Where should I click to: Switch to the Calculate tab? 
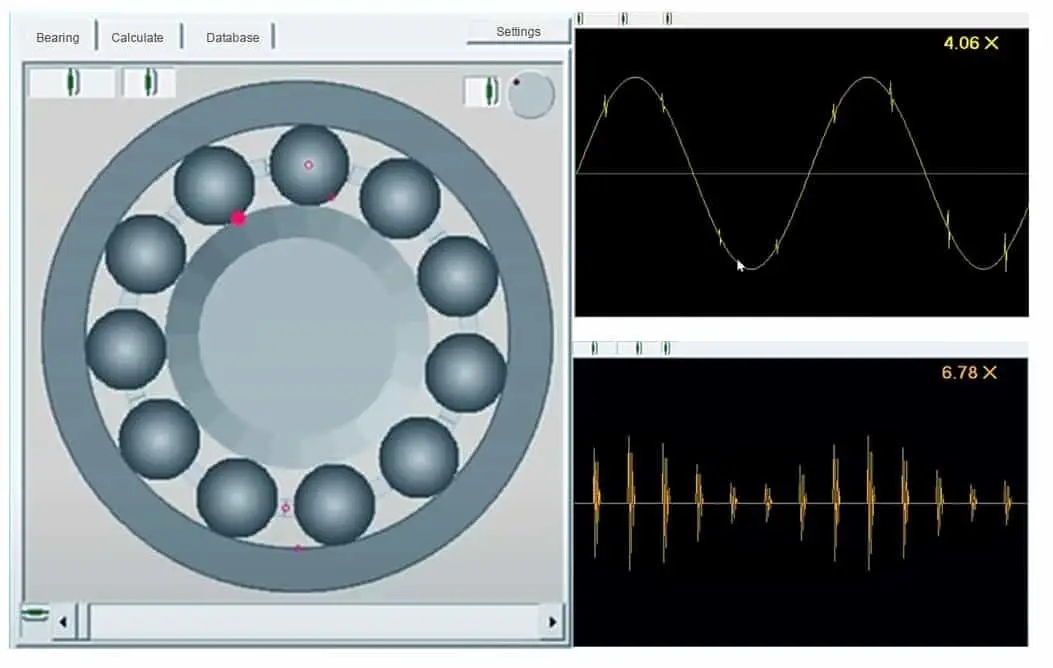pos(137,37)
